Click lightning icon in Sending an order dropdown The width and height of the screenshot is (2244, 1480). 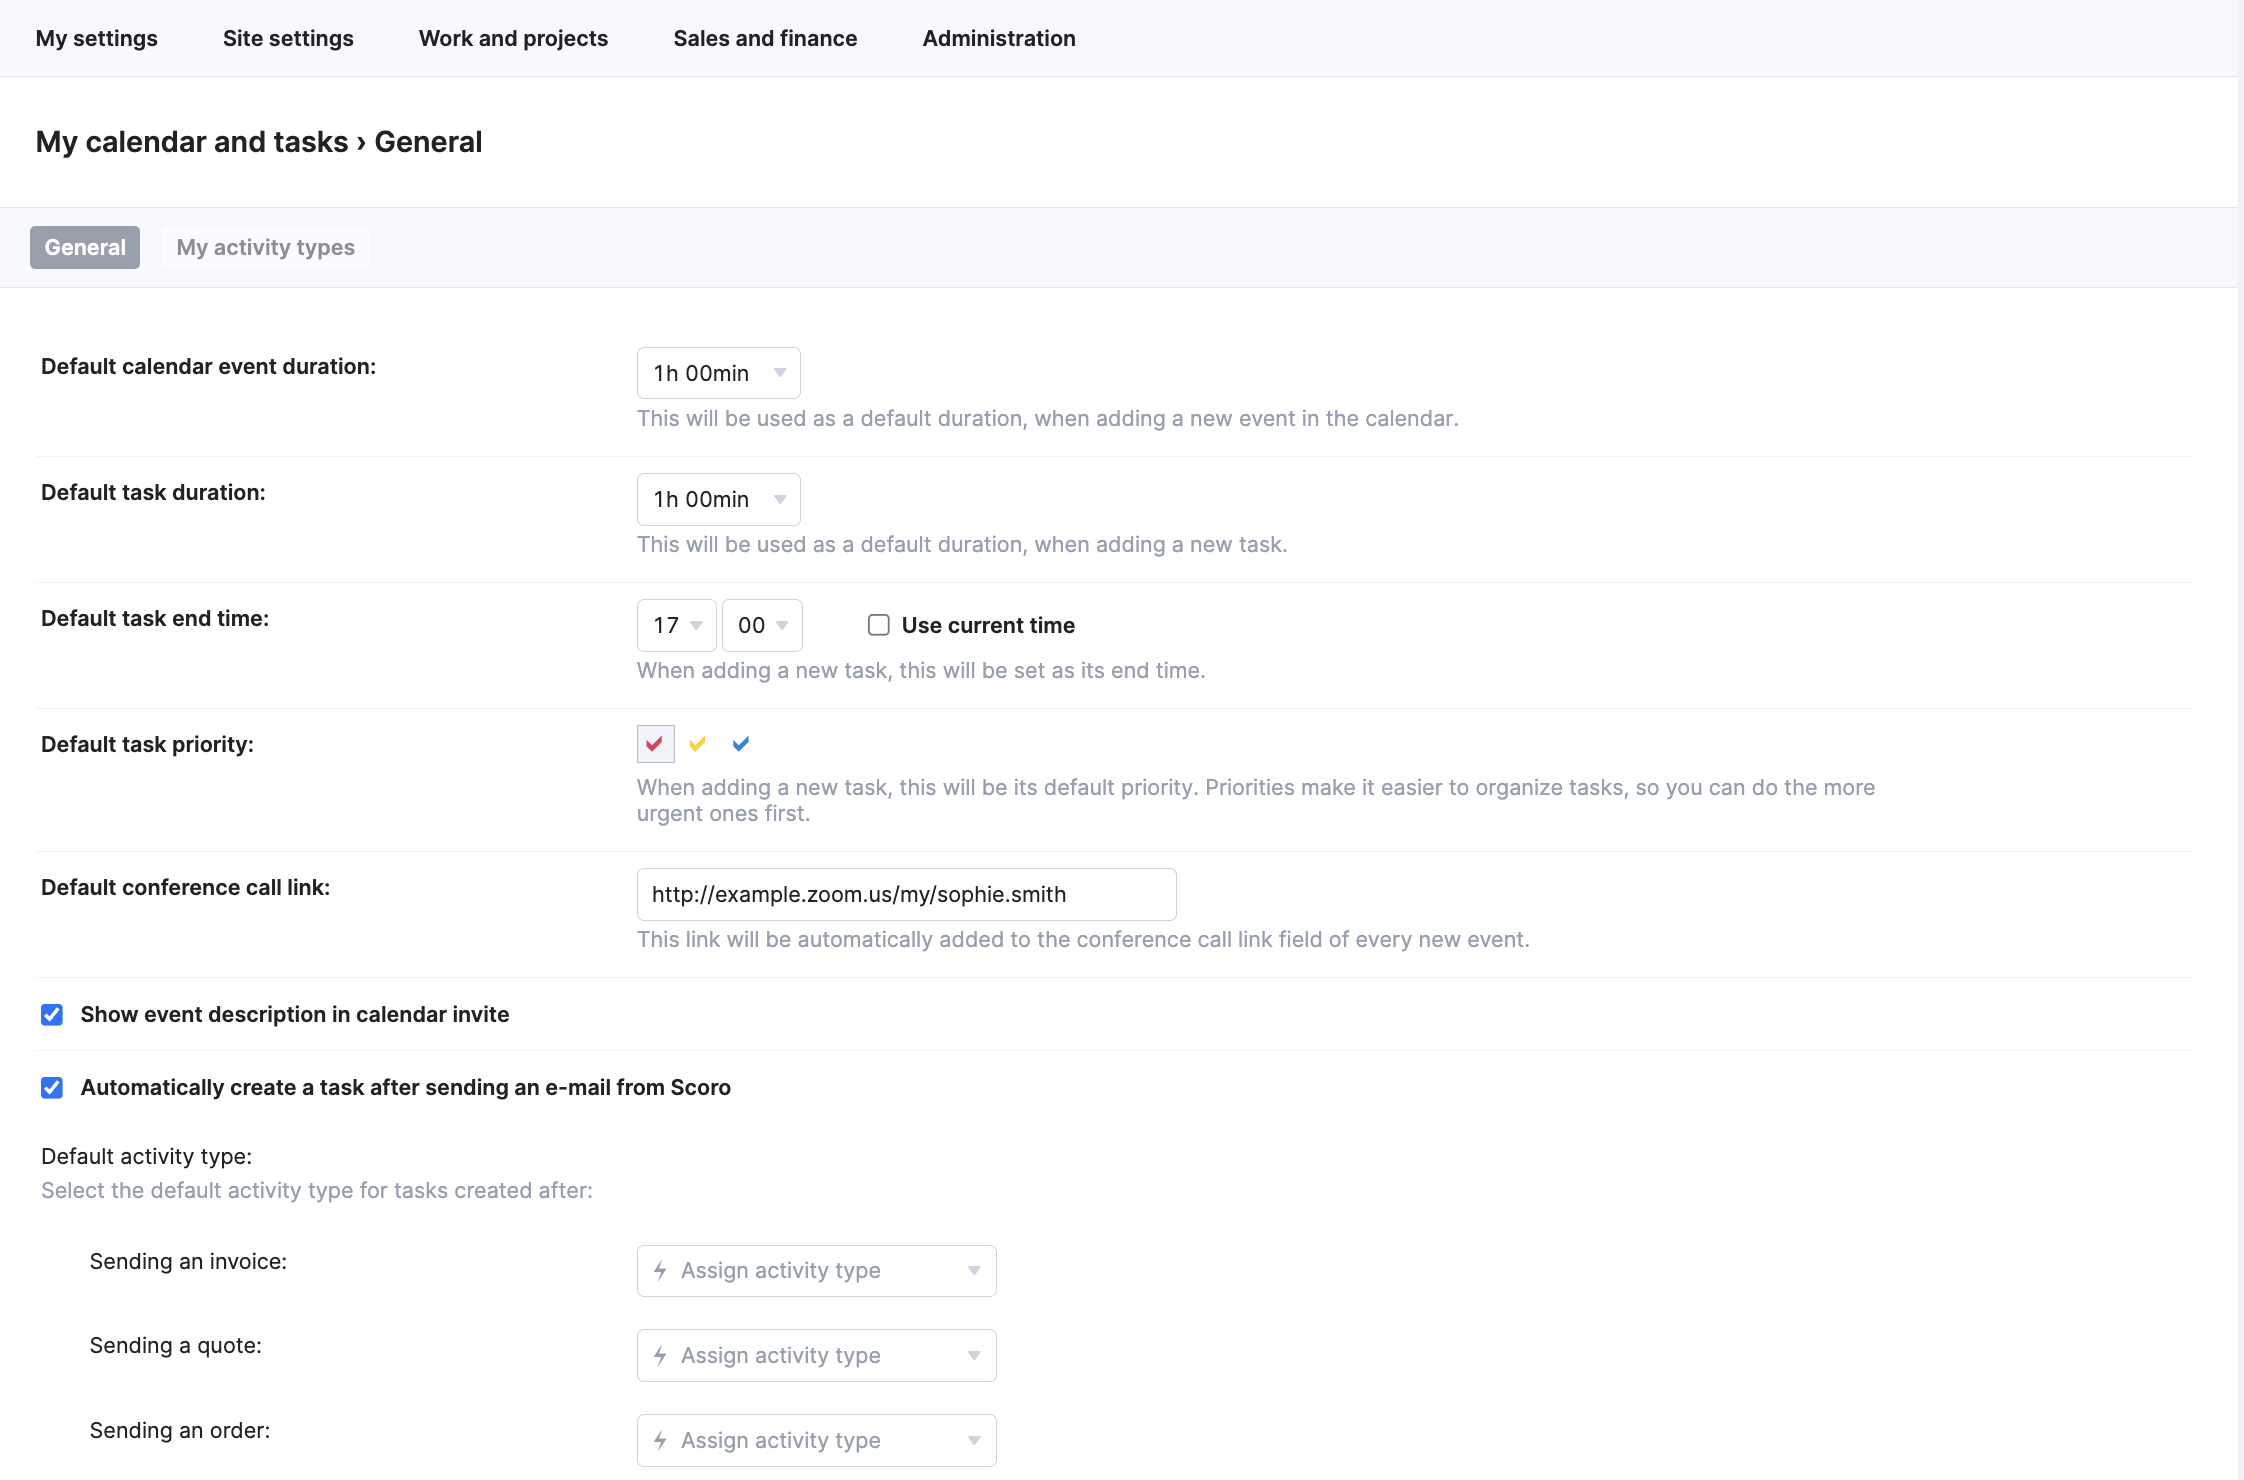[660, 1441]
